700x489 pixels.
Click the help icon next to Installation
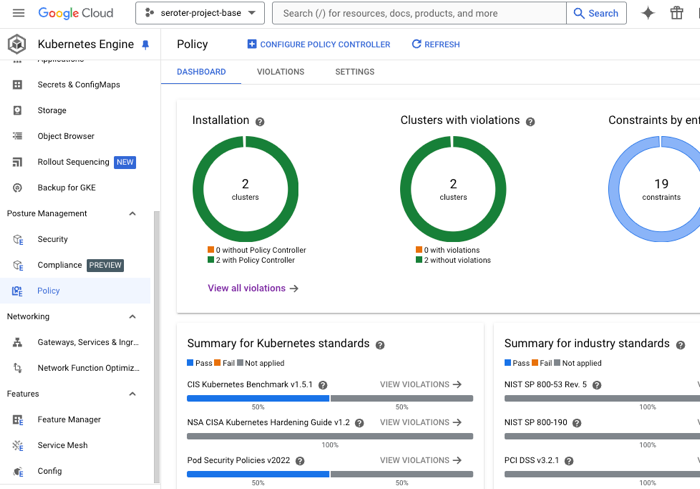pos(260,122)
